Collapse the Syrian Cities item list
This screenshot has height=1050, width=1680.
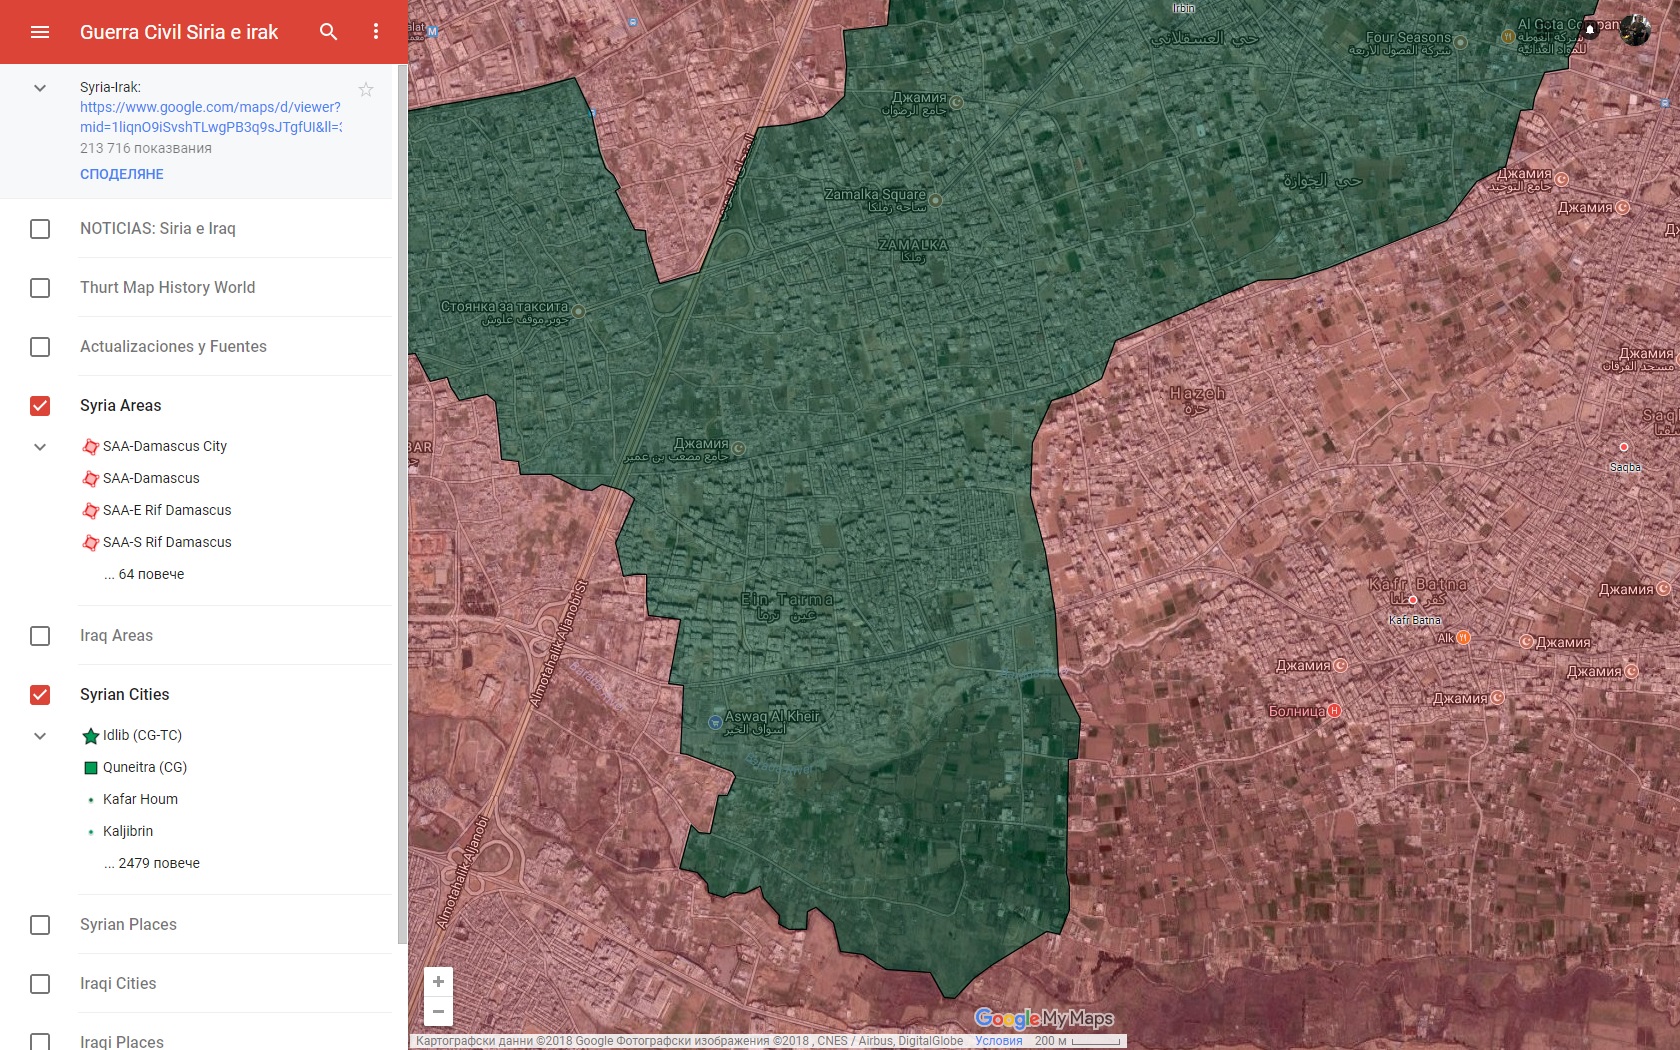pyautogui.click(x=40, y=736)
